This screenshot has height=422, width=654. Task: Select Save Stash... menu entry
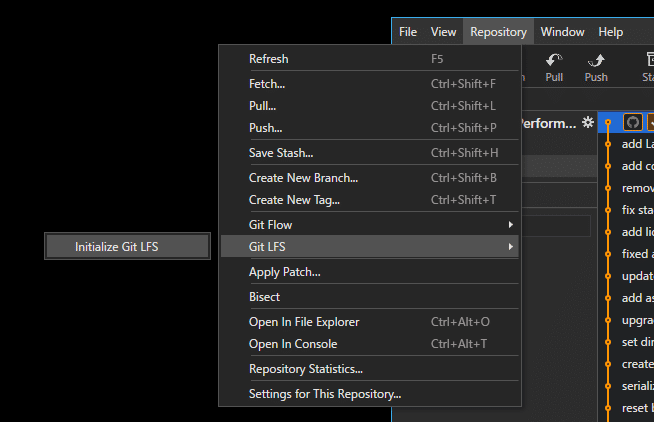pos(281,153)
